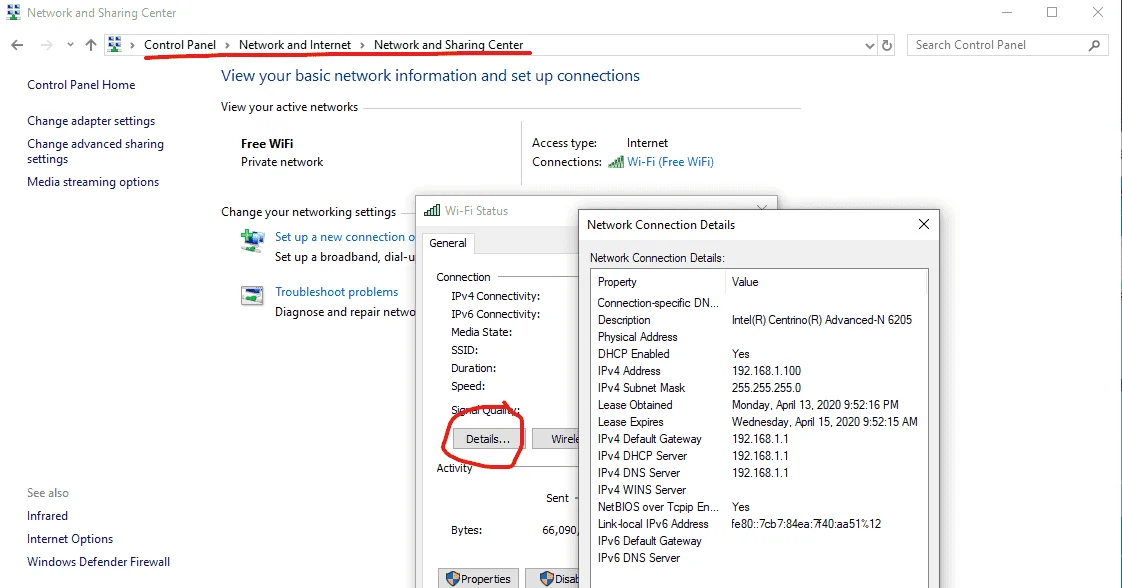Click the Forward navigation arrow
The width and height of the screenshot is (1122, 588).
pyautogui.click(x=47, y=45)
